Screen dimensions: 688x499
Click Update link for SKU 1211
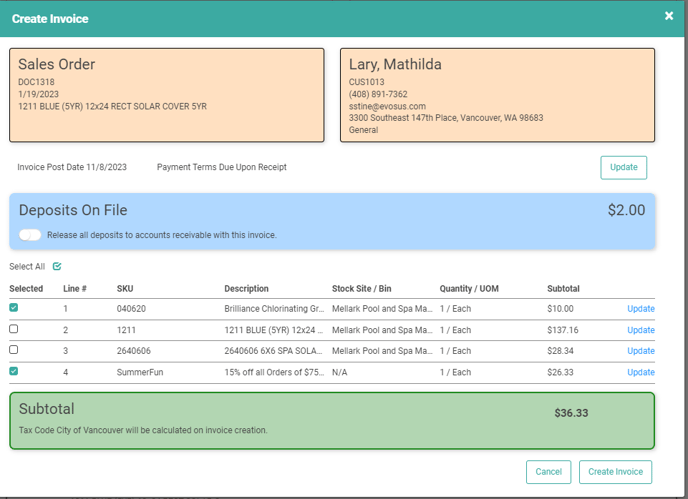640,330
